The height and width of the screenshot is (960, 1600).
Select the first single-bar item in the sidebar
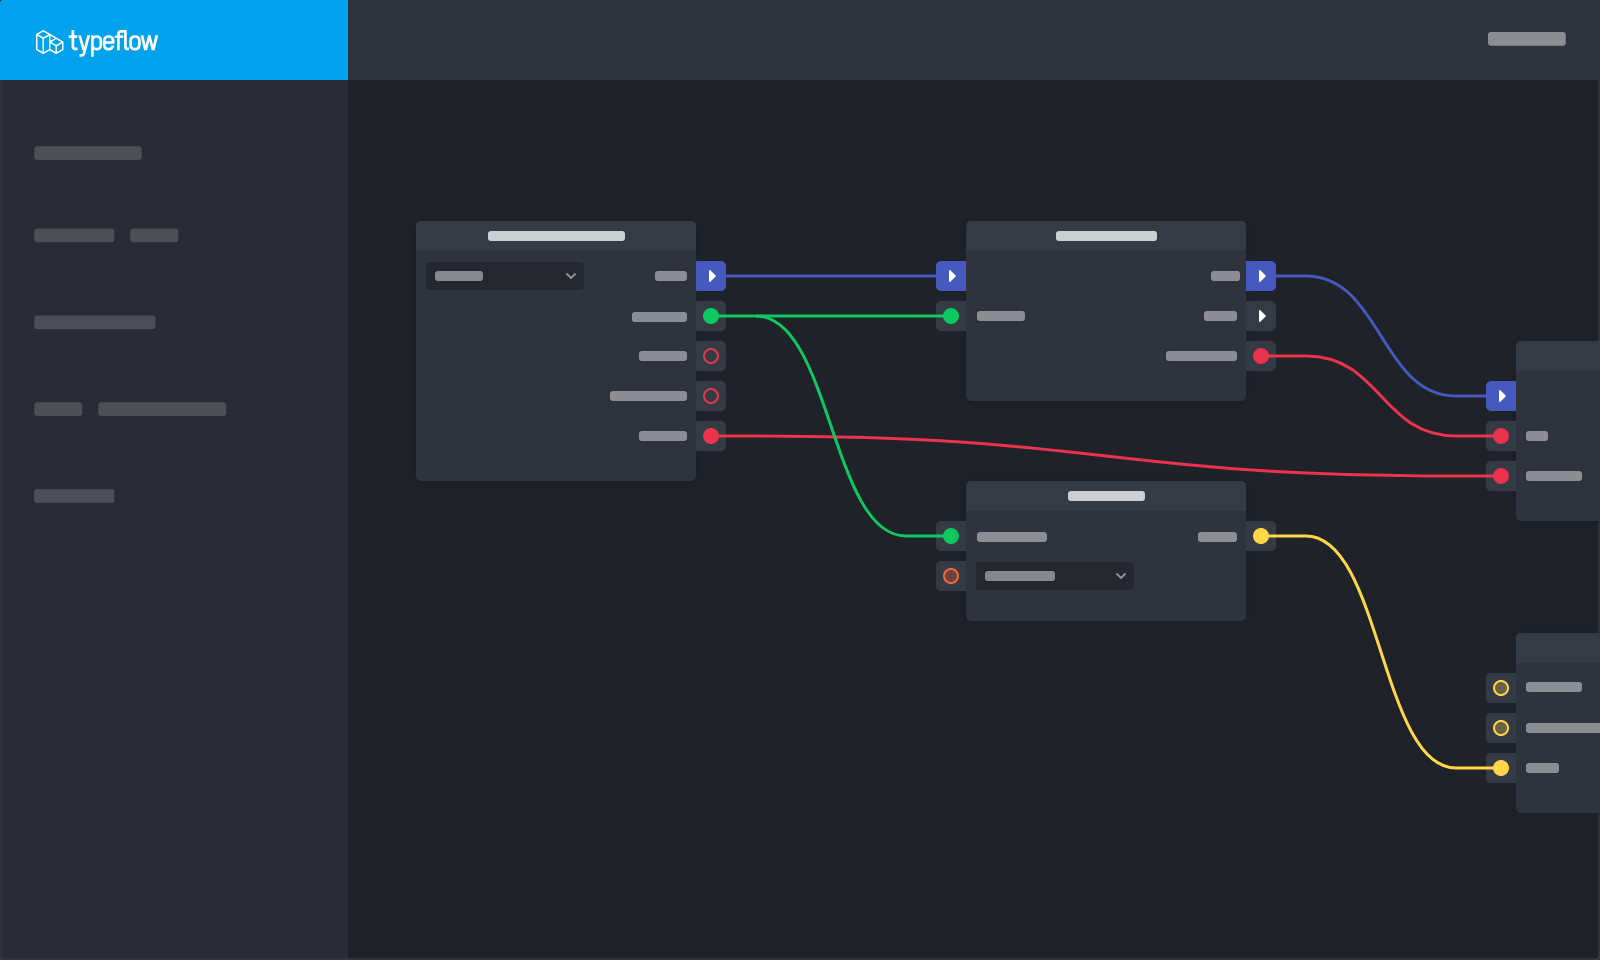pyautogui.click(x=88, y=153)
